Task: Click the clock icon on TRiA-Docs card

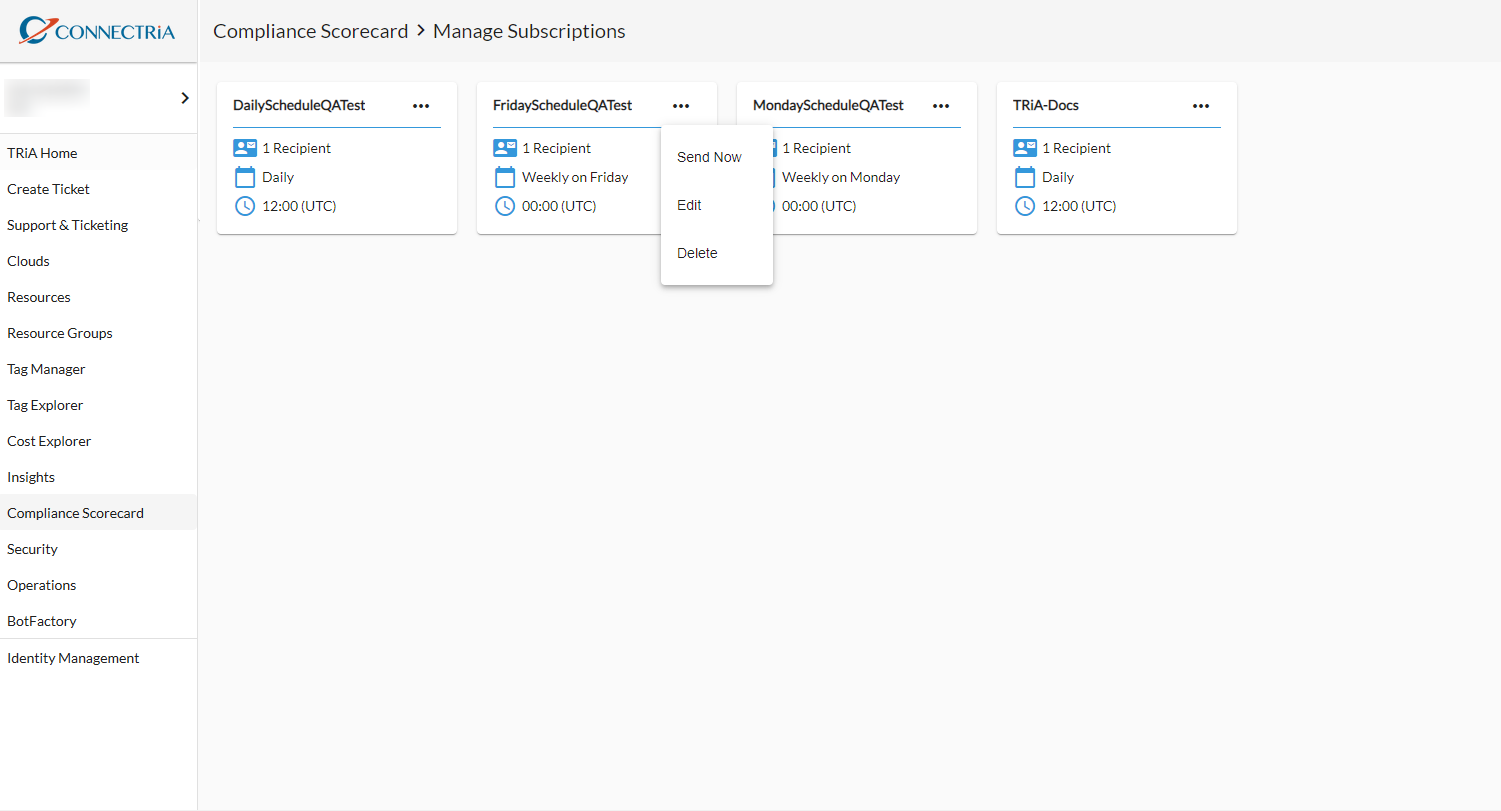Action: coord(1025,206)
